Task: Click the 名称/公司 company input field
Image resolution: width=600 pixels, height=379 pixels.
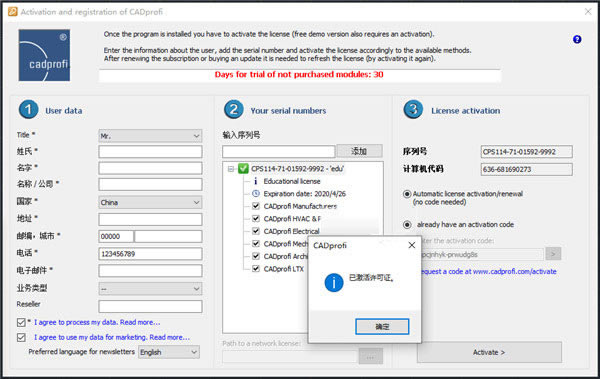Action: [150, 185]
